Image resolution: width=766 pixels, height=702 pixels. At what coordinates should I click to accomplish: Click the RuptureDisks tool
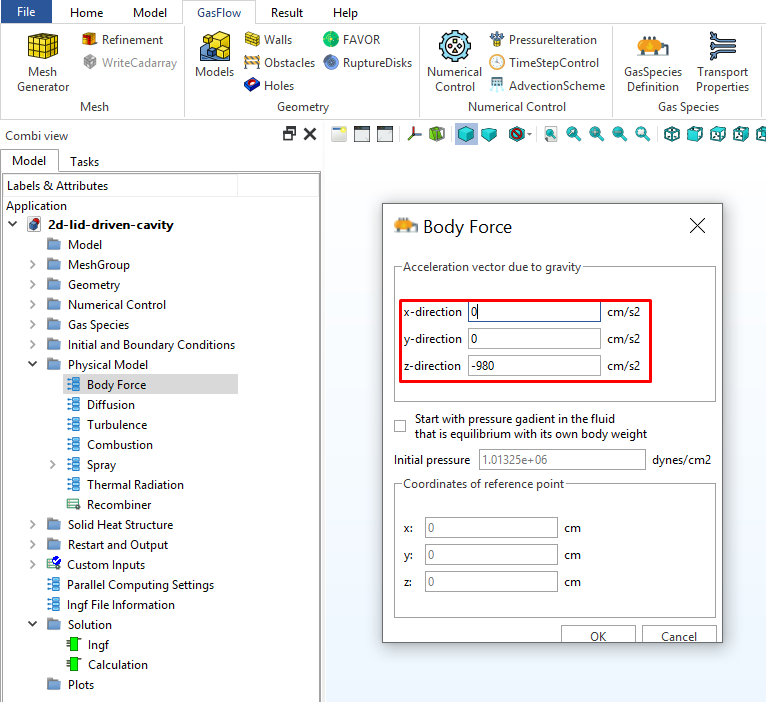pyautogui.click(x=367, y=63)
